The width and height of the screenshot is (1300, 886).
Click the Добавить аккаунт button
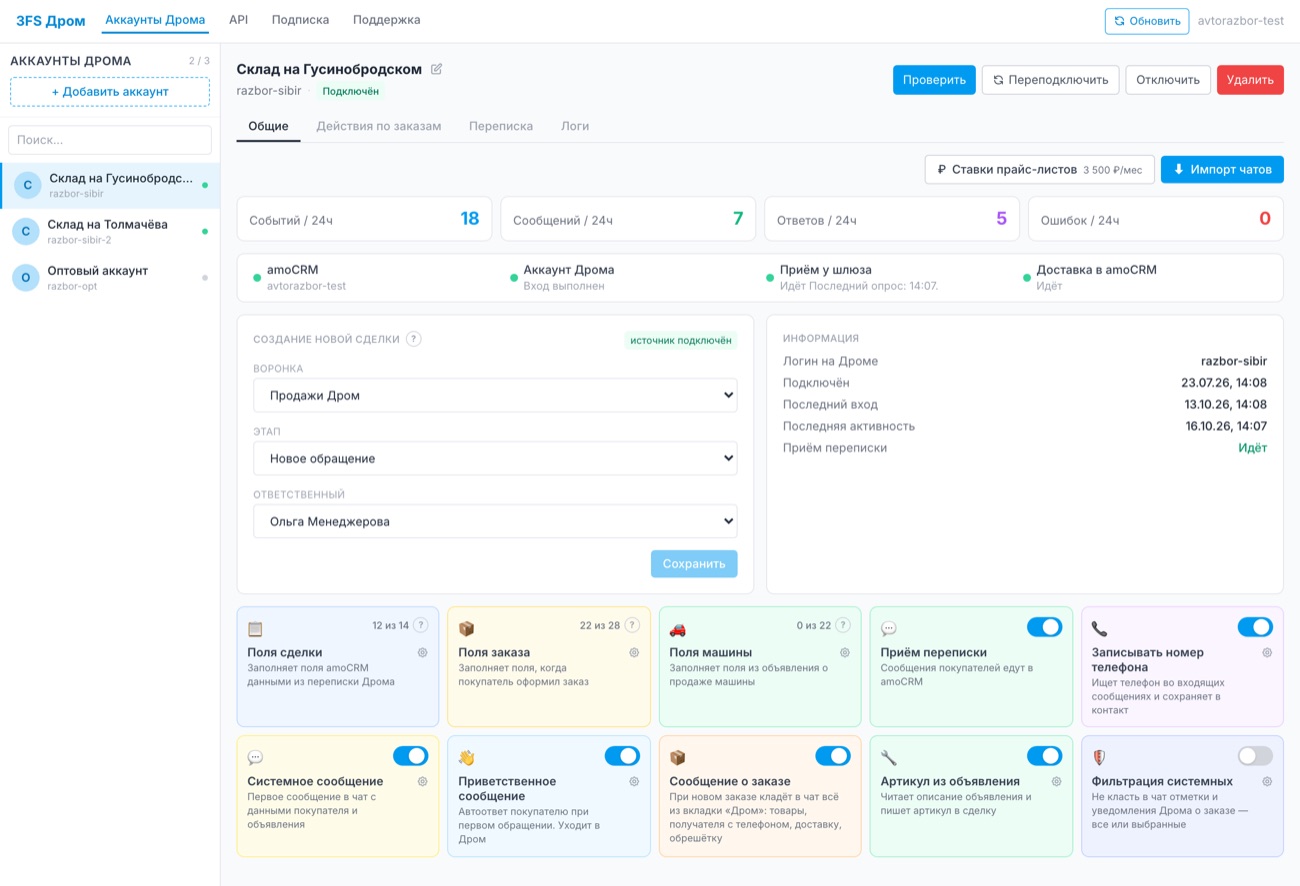(x=110, y=92)
